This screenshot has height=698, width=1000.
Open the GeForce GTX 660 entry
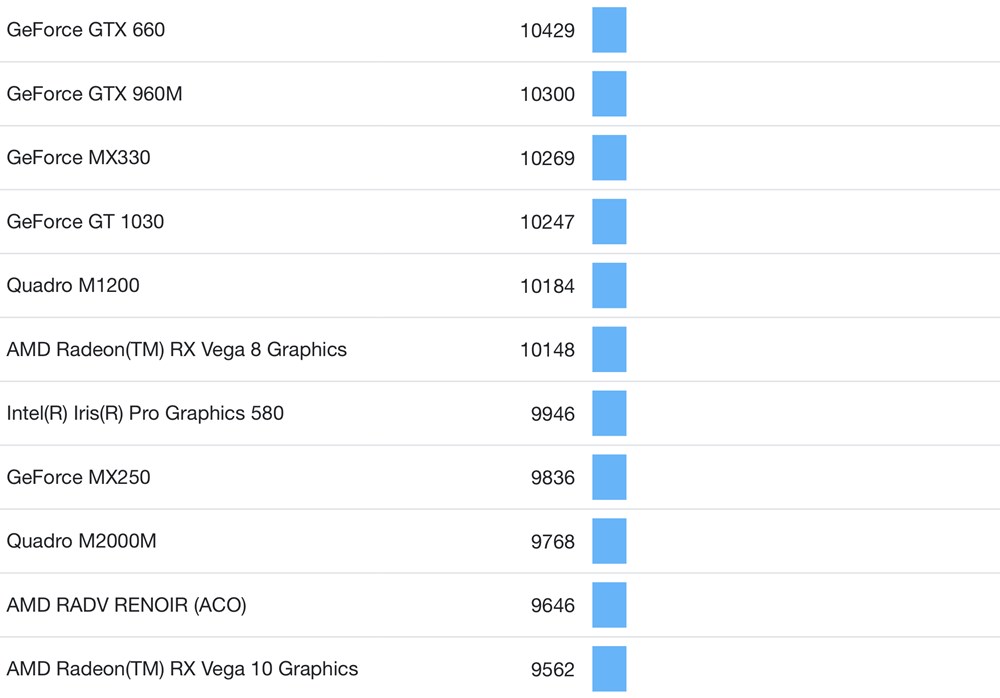point(86,30)
